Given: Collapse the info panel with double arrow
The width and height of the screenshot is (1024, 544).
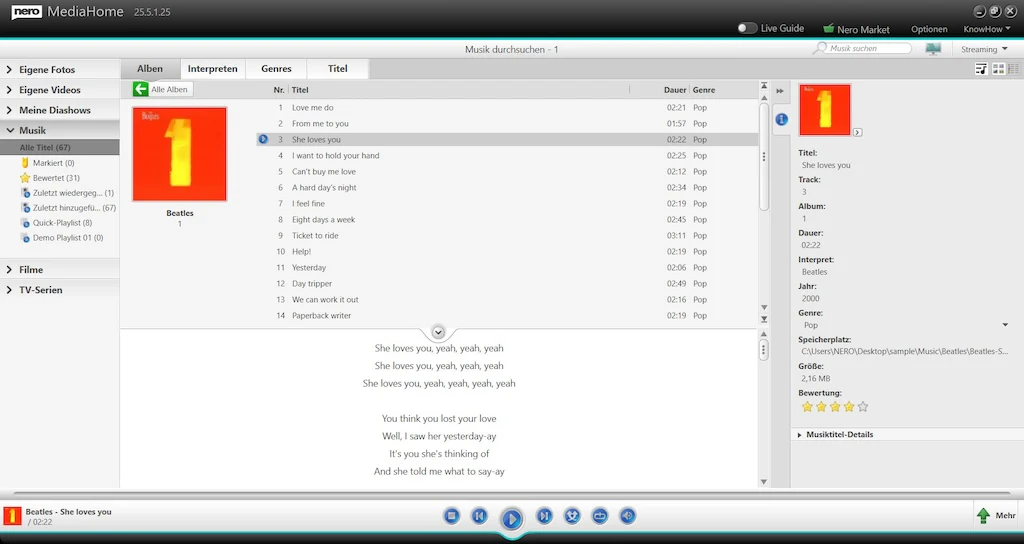Looking at the screenshot, I should point(780,91).
